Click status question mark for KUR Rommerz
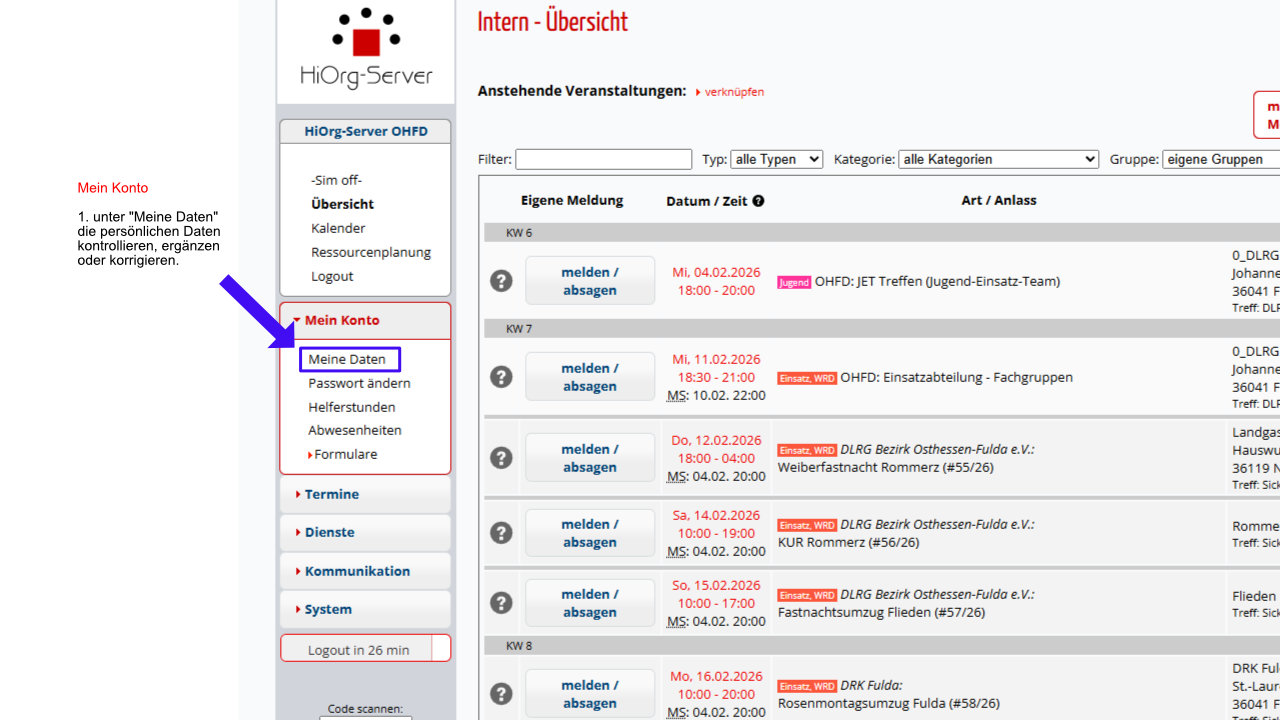This screenshot has width=1280, height=720. pos(501,533)
